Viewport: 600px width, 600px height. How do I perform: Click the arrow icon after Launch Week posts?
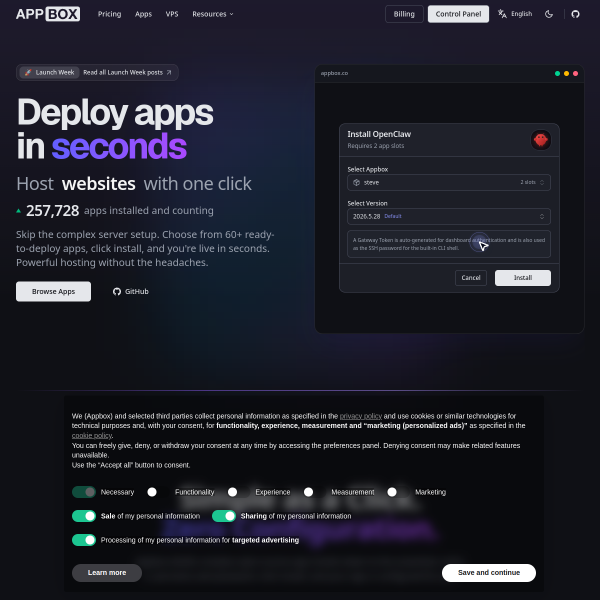[x=169, y=72]
